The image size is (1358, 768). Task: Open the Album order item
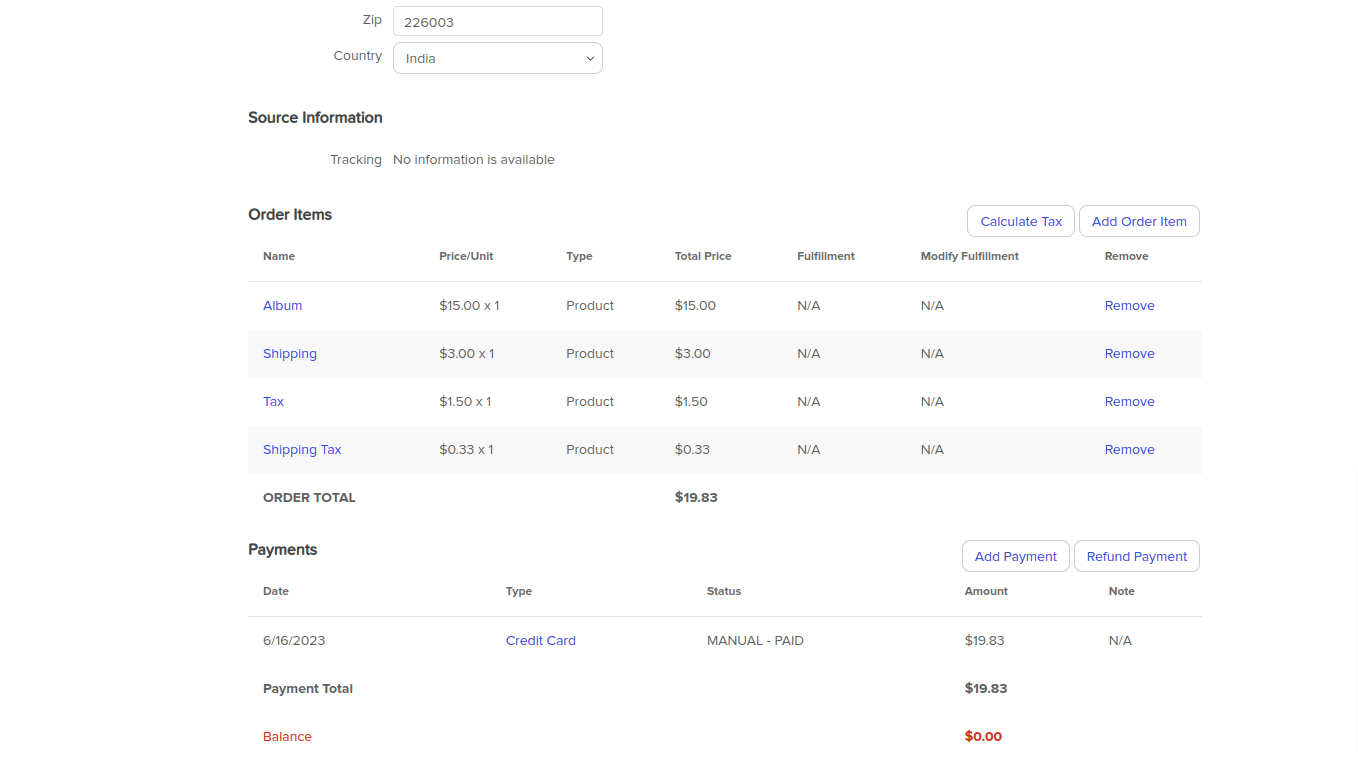coord(282,305)
